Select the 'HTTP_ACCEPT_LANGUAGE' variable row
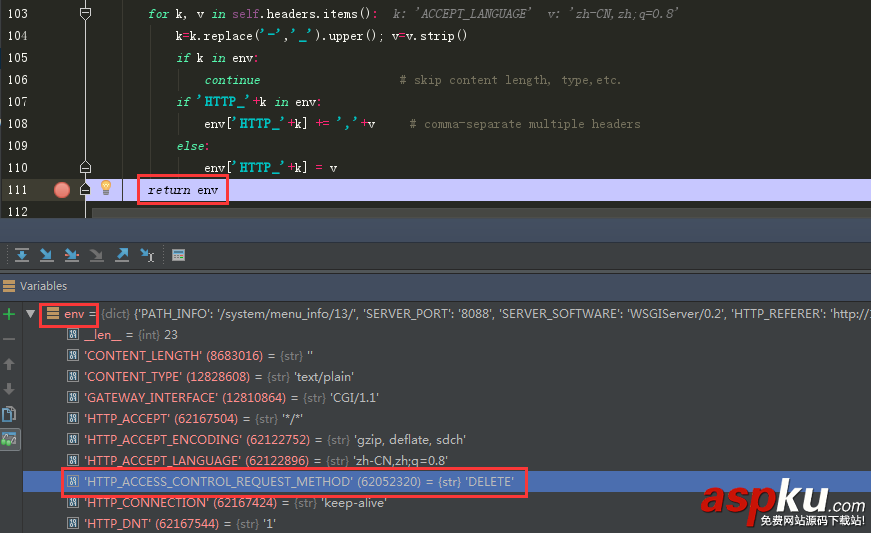The width and height of the screenshot is (871, 533). click(447, 461)
